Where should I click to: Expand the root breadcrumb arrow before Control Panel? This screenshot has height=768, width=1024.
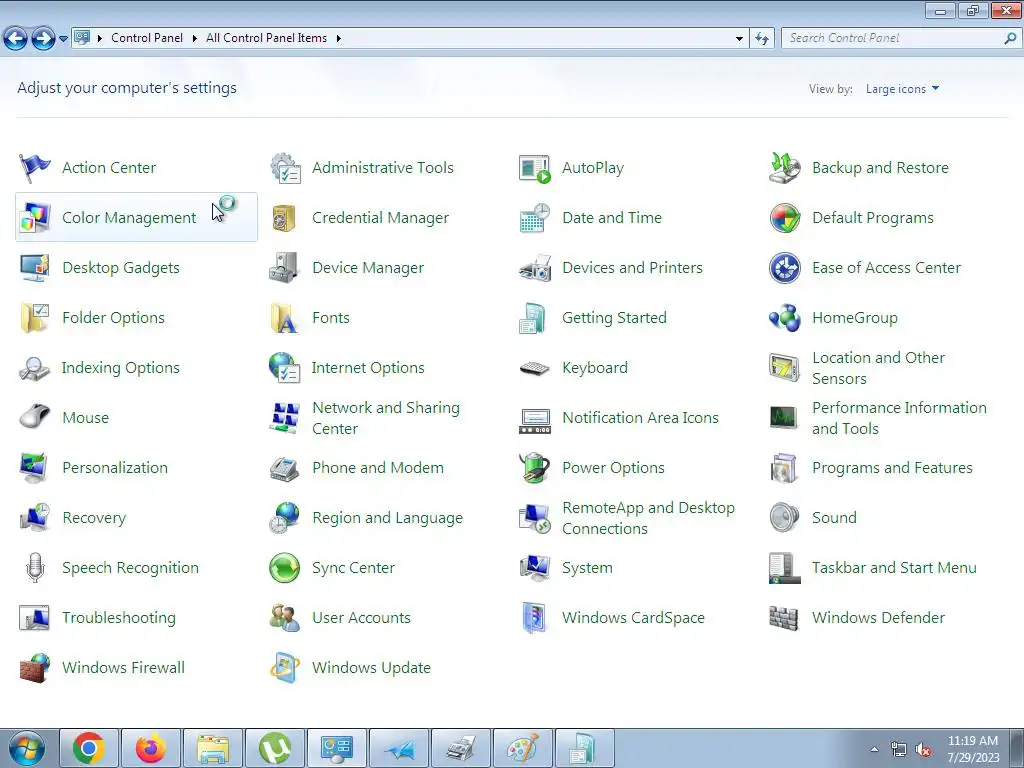coord(100,39)
